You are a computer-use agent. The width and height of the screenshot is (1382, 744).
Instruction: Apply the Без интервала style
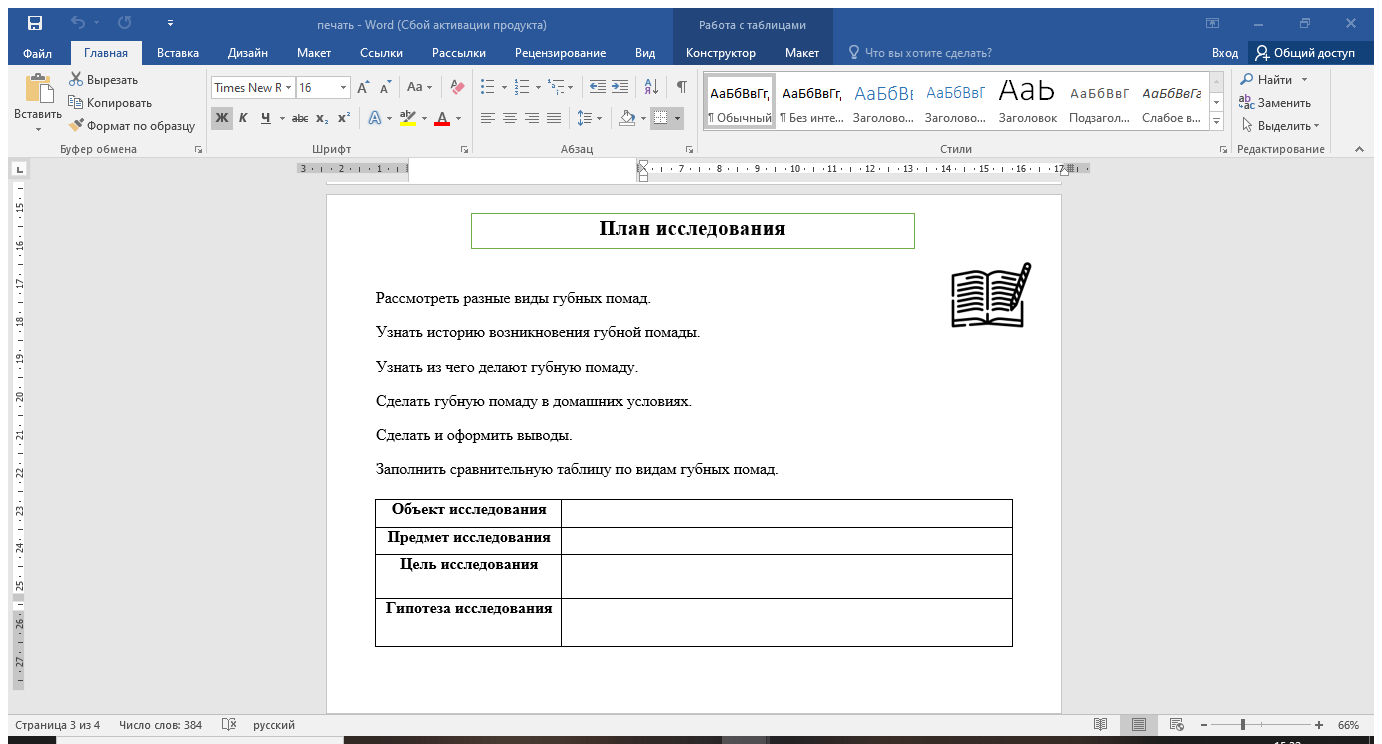(x=811, y=102)
